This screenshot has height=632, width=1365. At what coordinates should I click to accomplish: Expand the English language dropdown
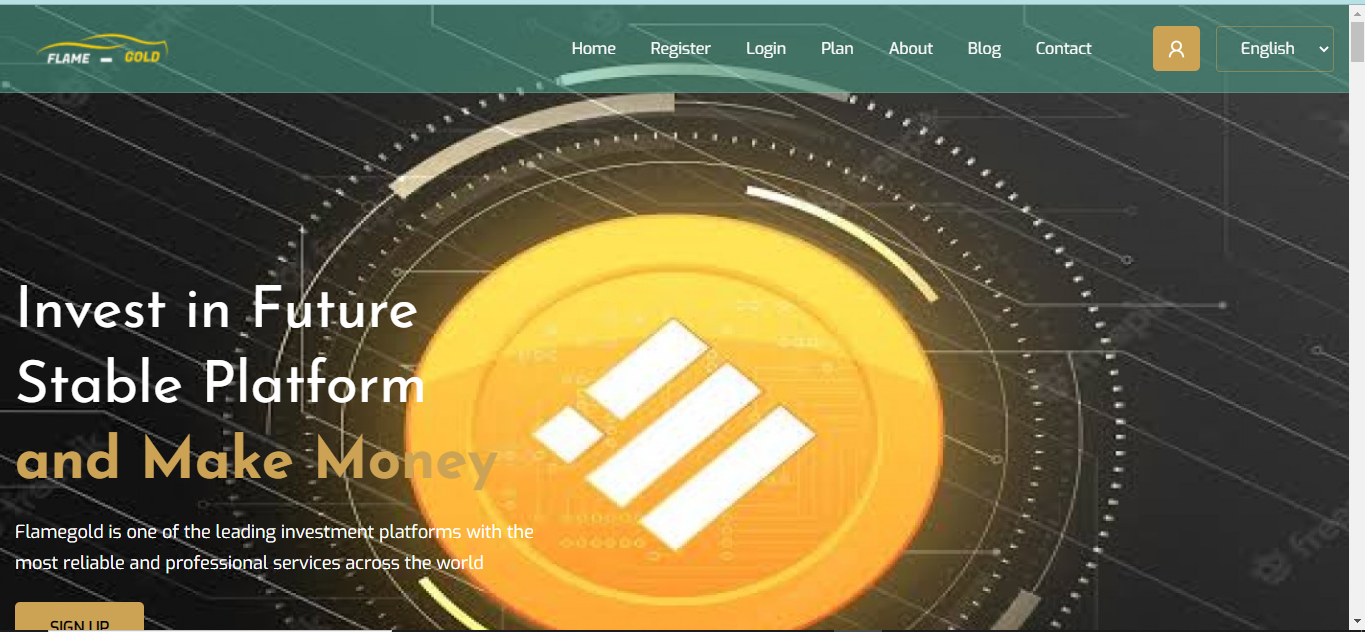coord(1274,49)
